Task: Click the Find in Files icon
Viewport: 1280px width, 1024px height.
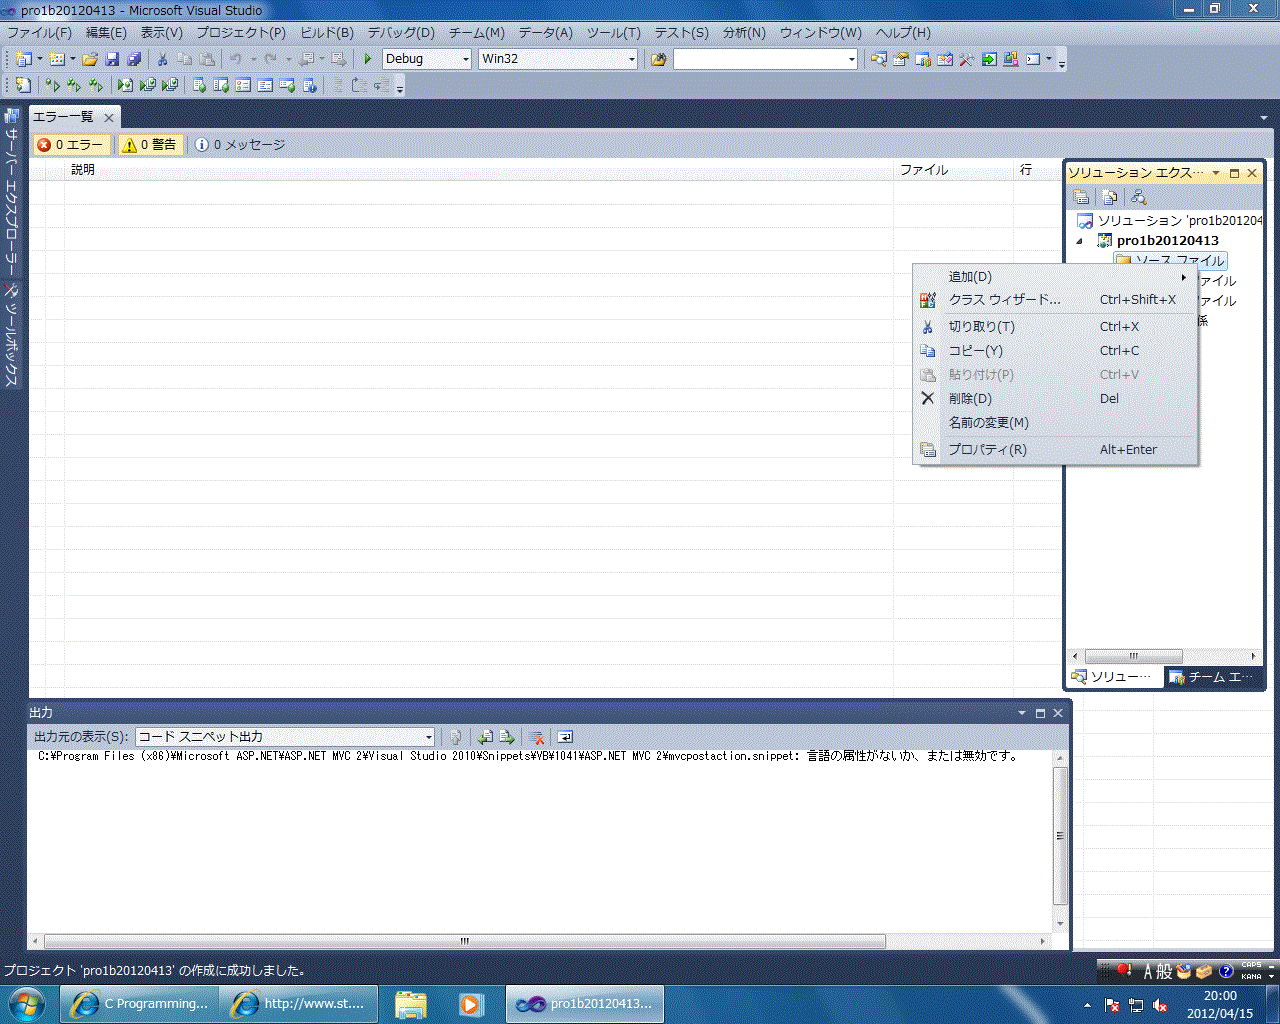Action: pyautogui.click(x=658, y=59)
